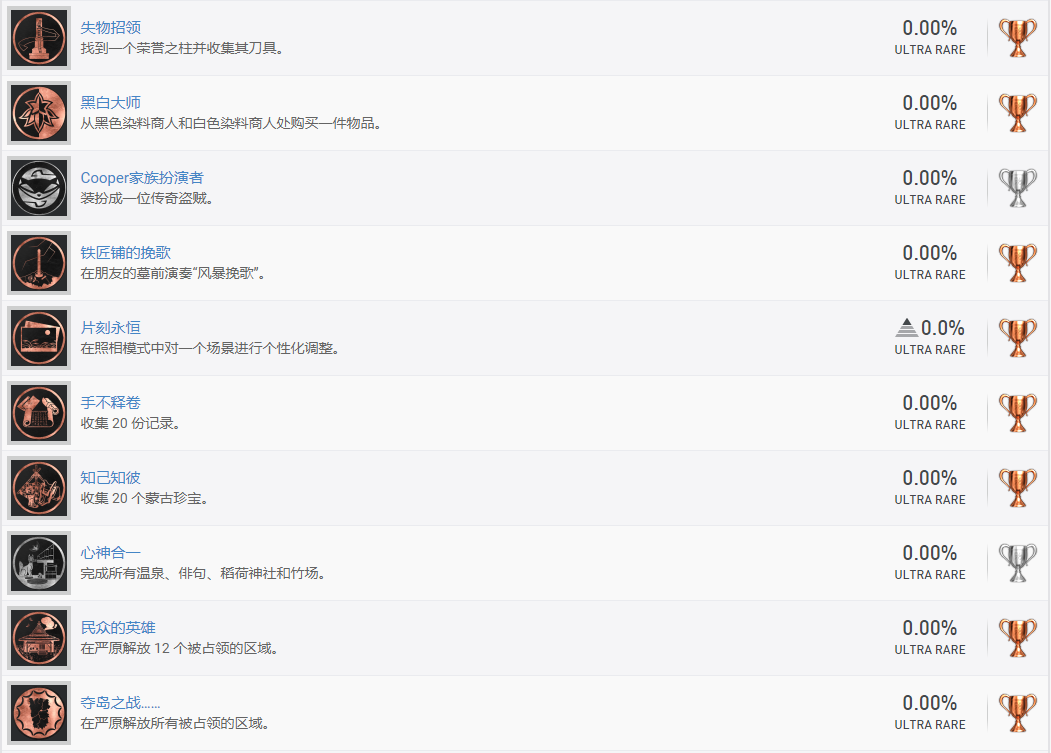
Task: Click the bronze trophy icon for 黑白大师
Action: [x=1018, y=113]
